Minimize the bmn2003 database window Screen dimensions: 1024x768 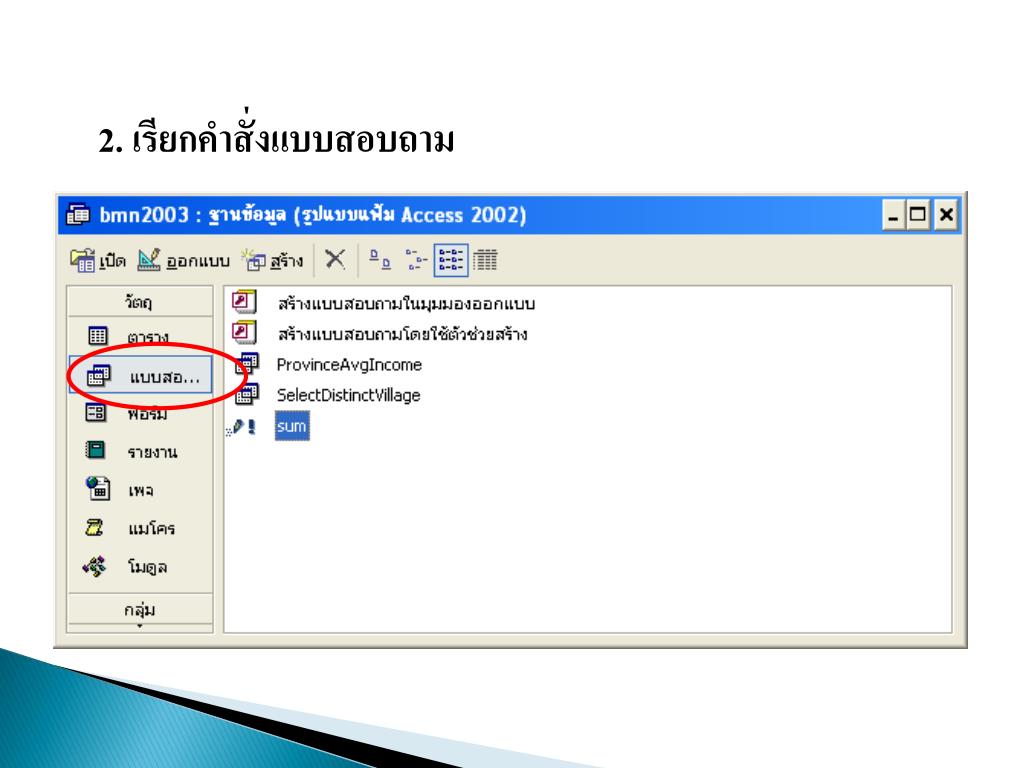tap(893, 215)
